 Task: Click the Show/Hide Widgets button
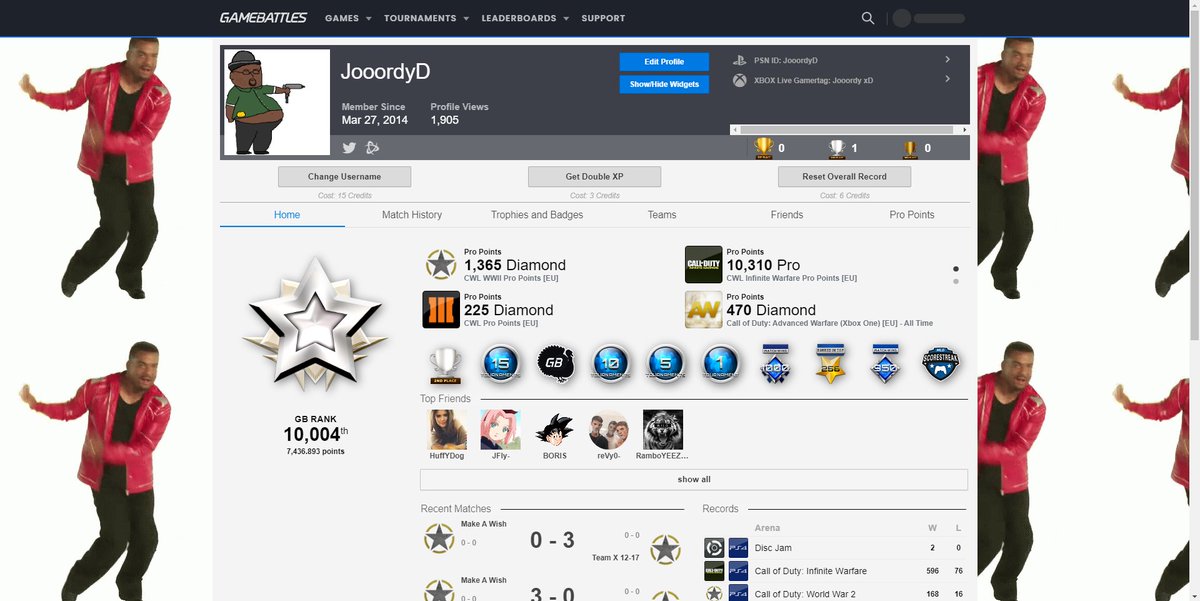664,85
